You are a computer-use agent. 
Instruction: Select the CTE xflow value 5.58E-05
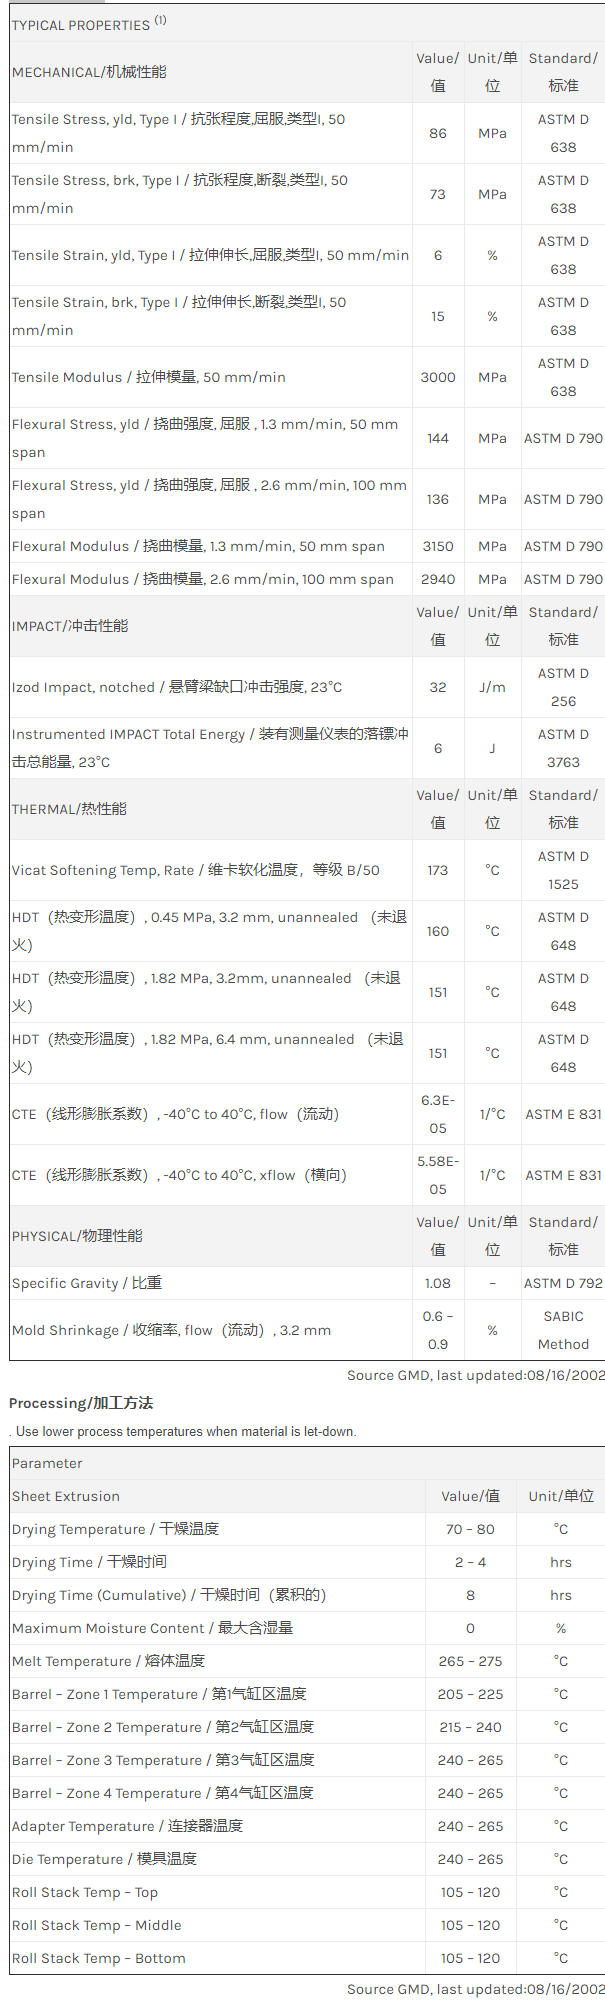point(438,1175)
